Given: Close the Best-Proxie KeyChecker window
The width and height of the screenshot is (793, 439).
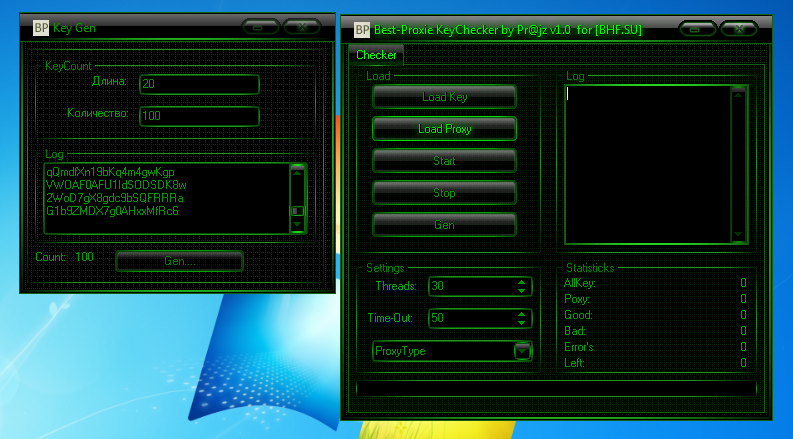Looking at the screenshot, I should point(738,29).
